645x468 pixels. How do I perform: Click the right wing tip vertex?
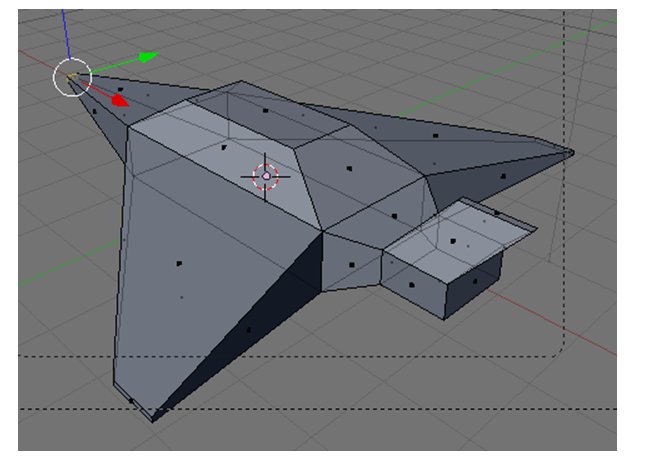tap(572, 153)
